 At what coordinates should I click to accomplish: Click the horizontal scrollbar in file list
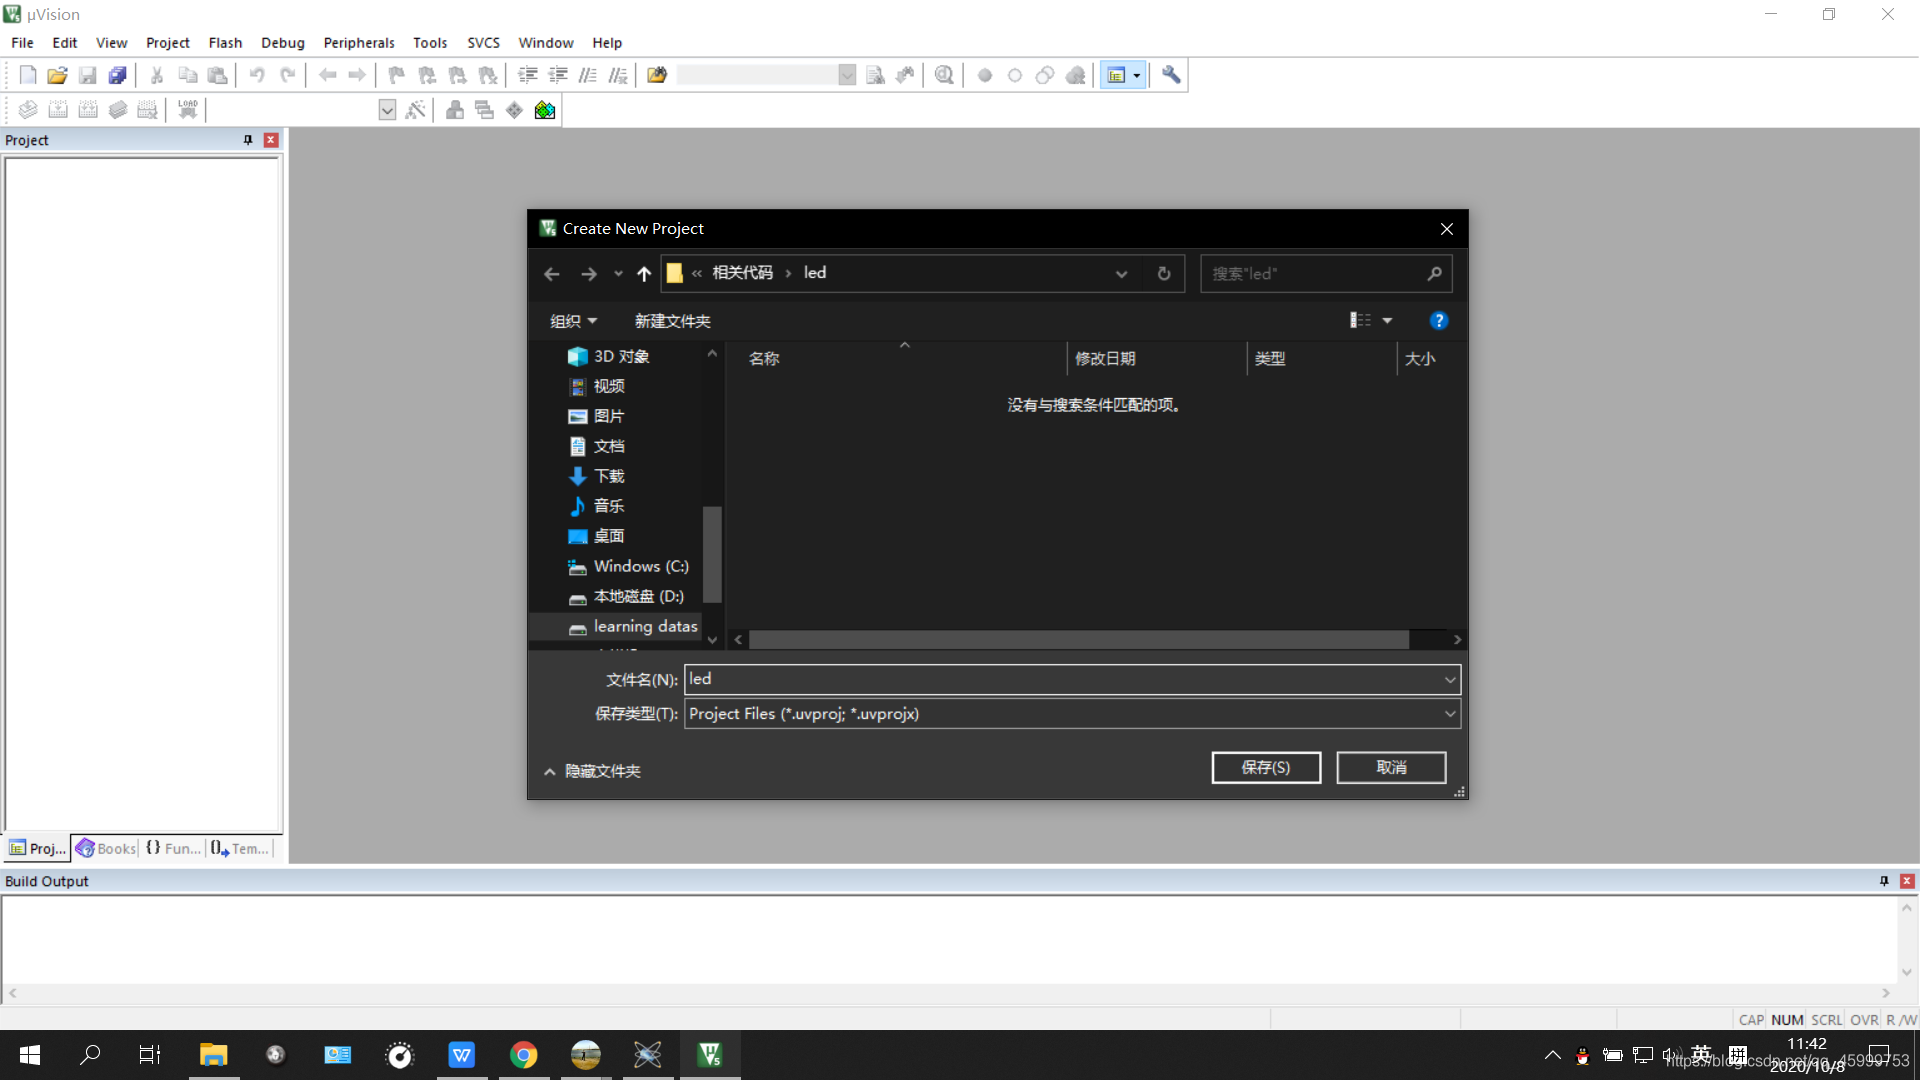pyautogui.click(x=1078, y=639)
